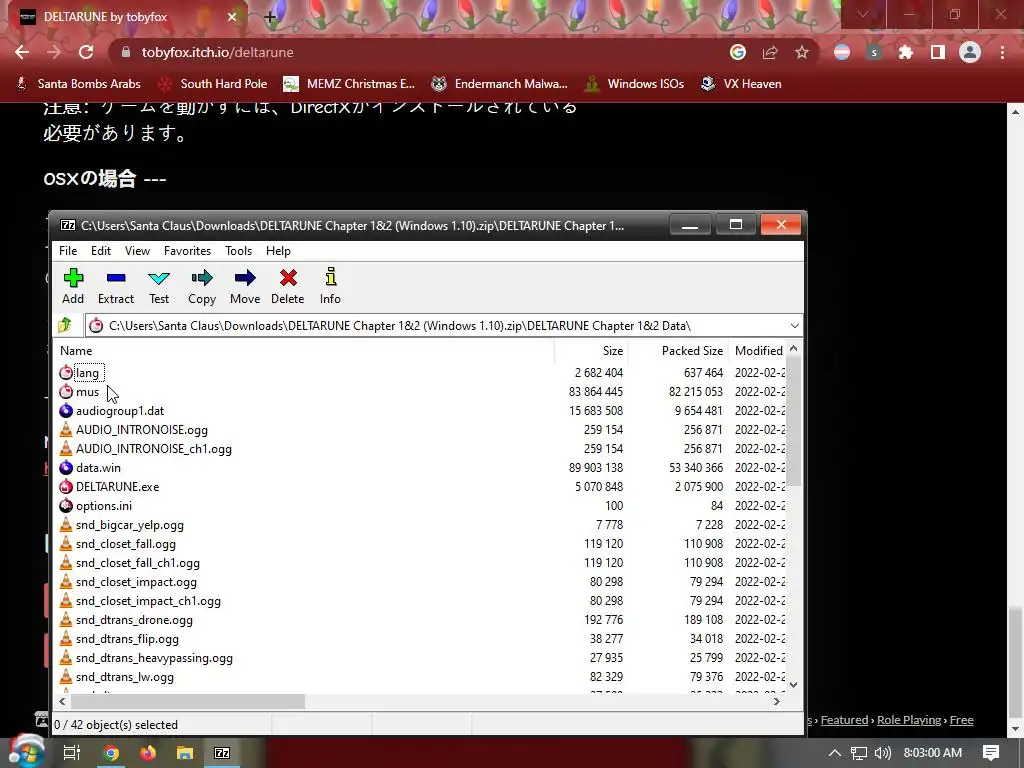Sort list by the Size column header
Viewport: 1024px width, 768px height.
coord(592,351)
